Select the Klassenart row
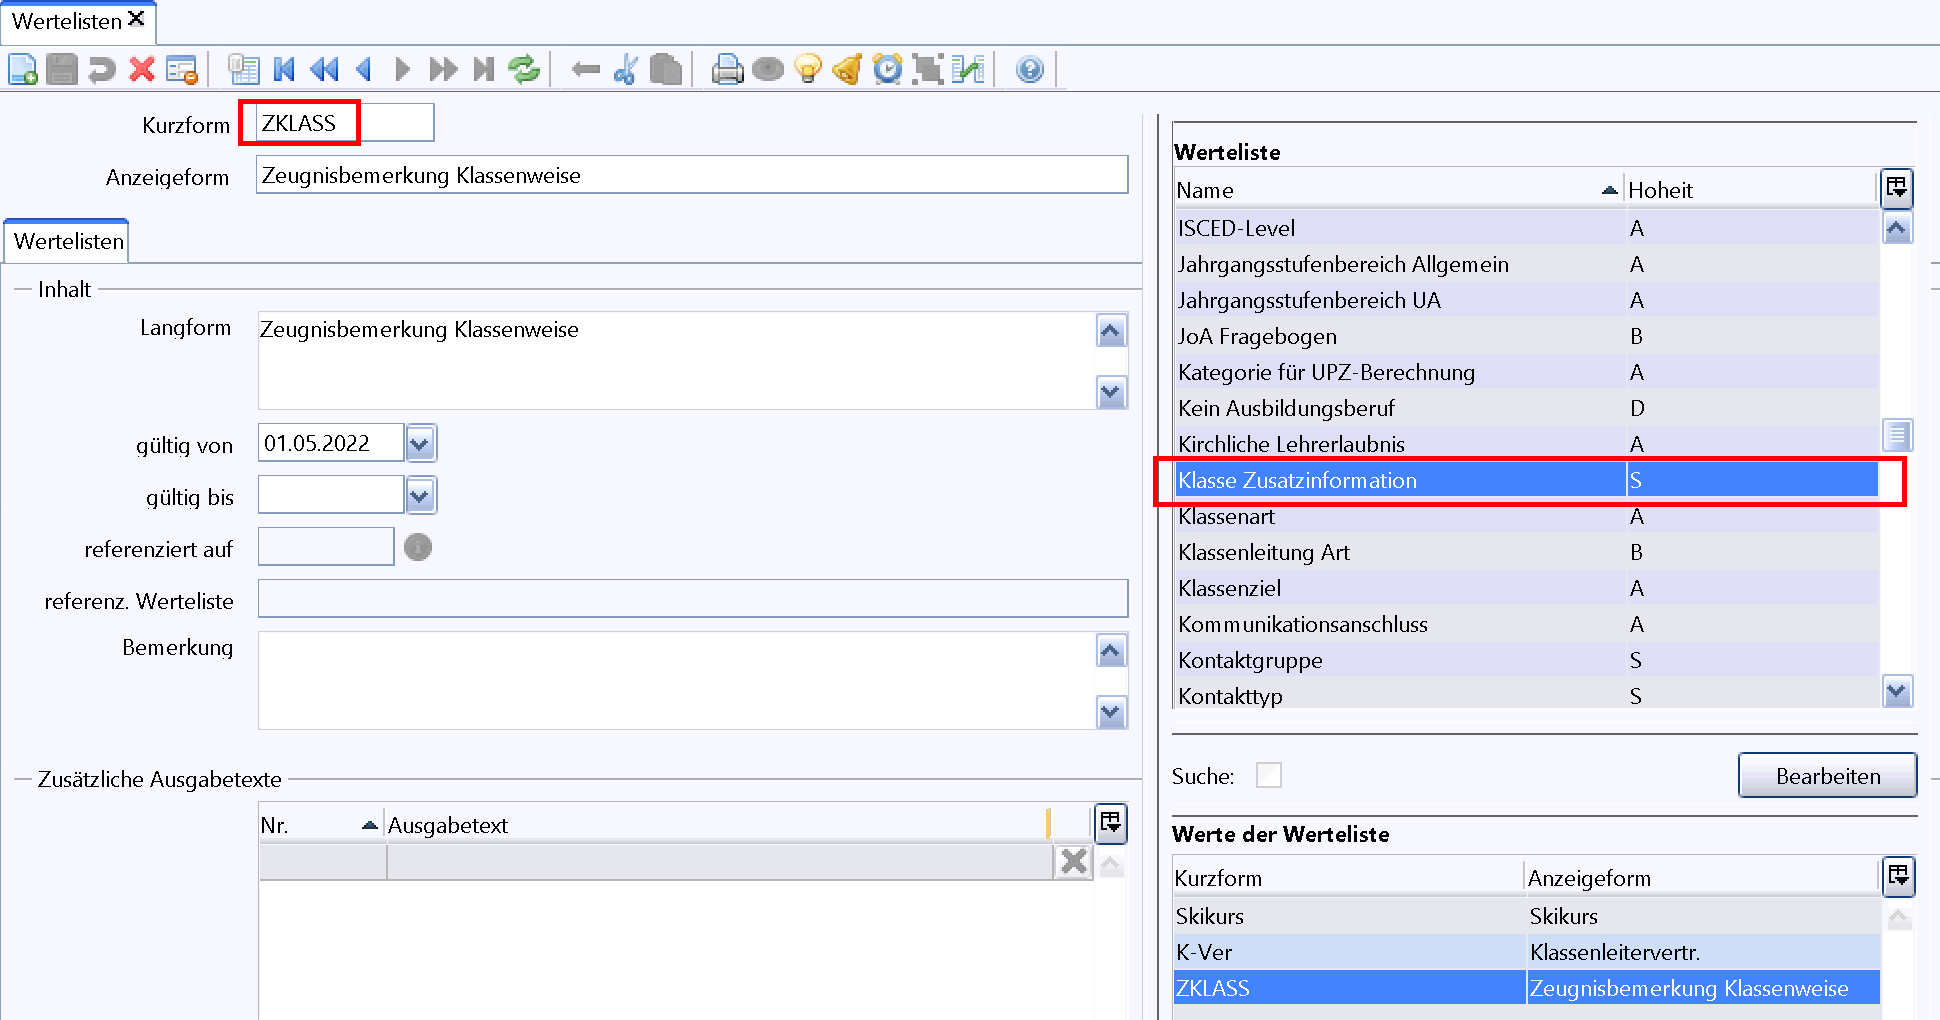 pos(1527,516)
